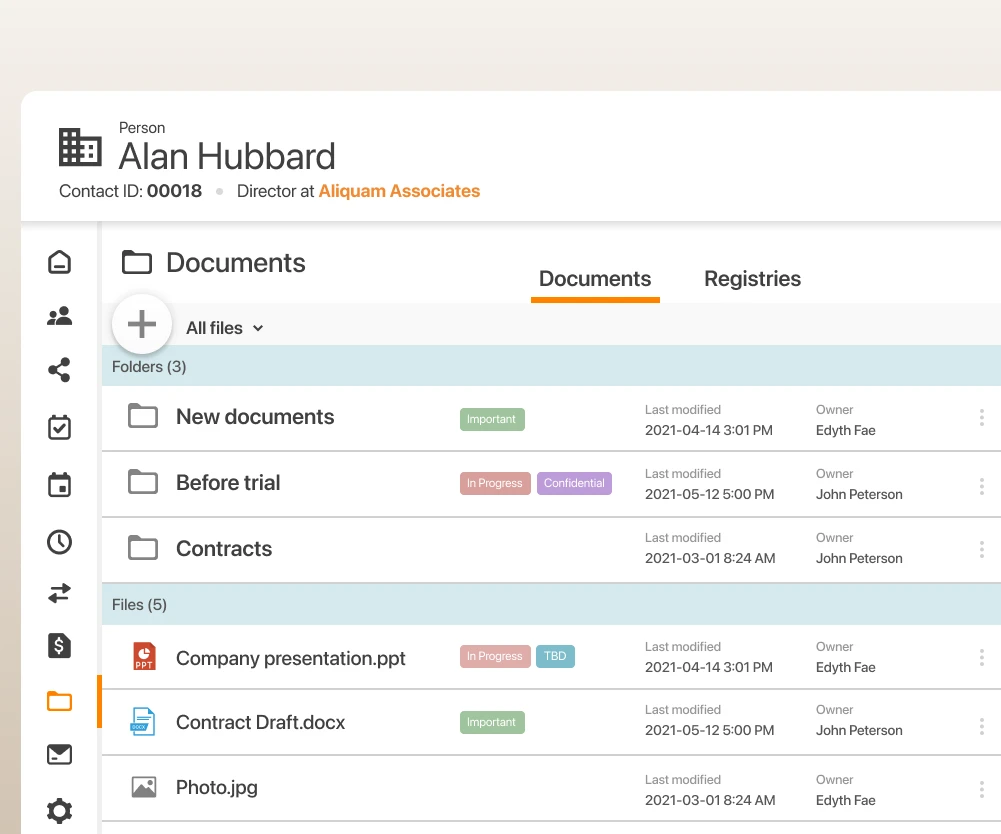The image size is (1001, 834).
Task: Open the tasks checkmark icon in sidebar
Action: pos(59,427)
